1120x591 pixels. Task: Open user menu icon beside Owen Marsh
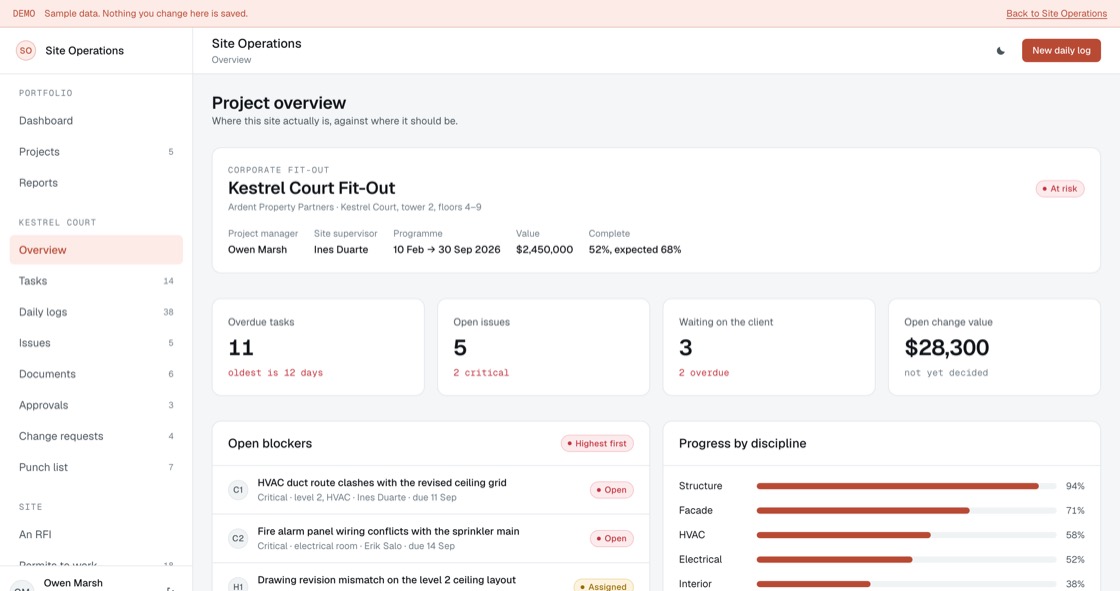point(170,587)
